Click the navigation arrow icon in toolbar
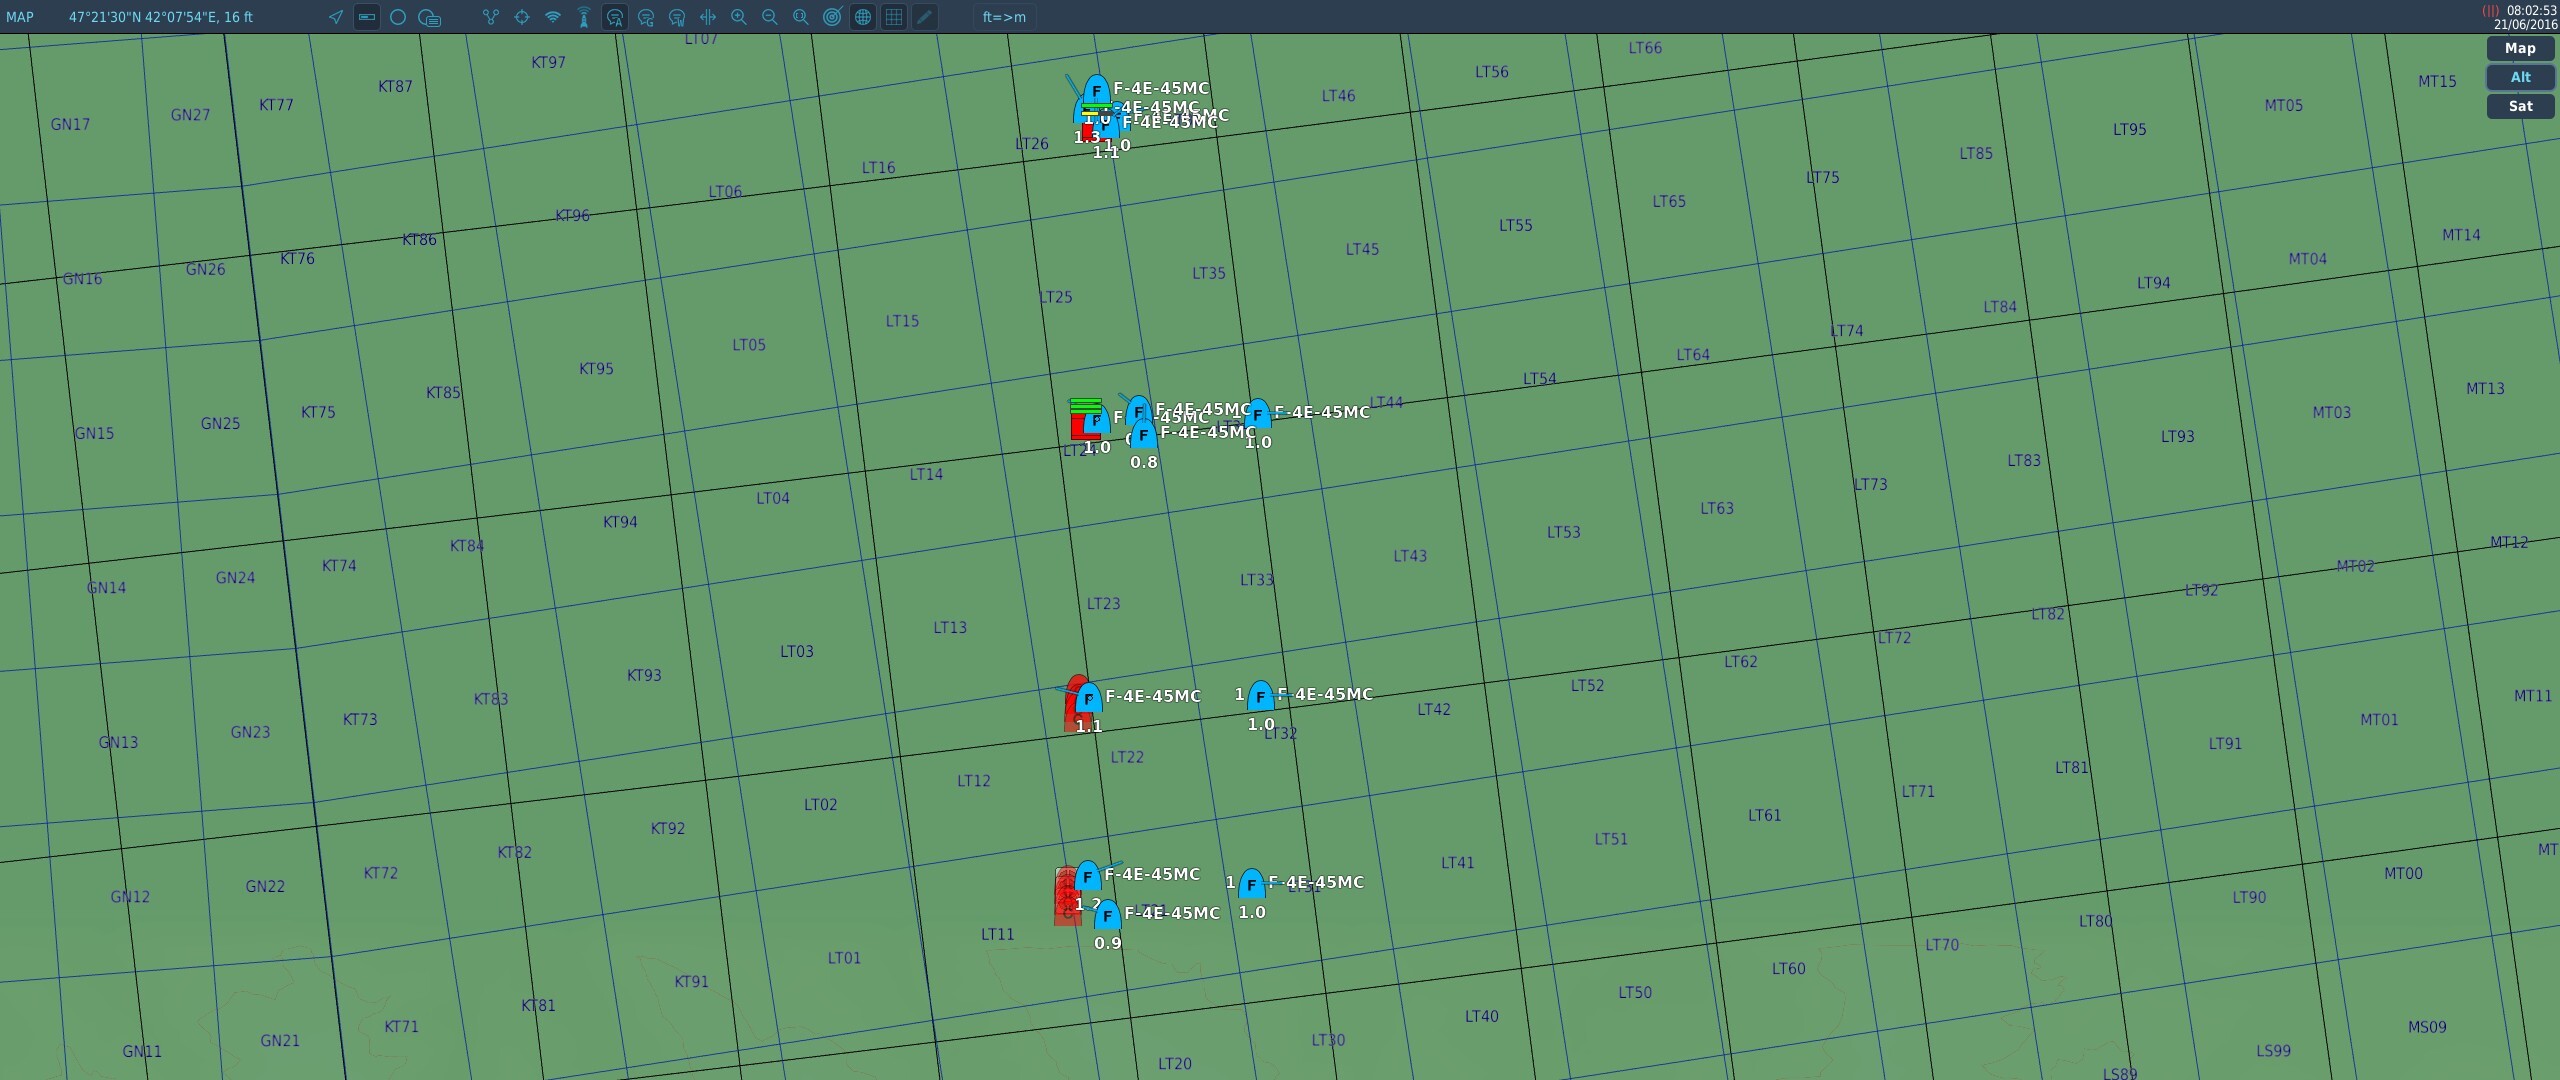The width and height of the screenshot is (2560, 1080). [x=336, y=17]
